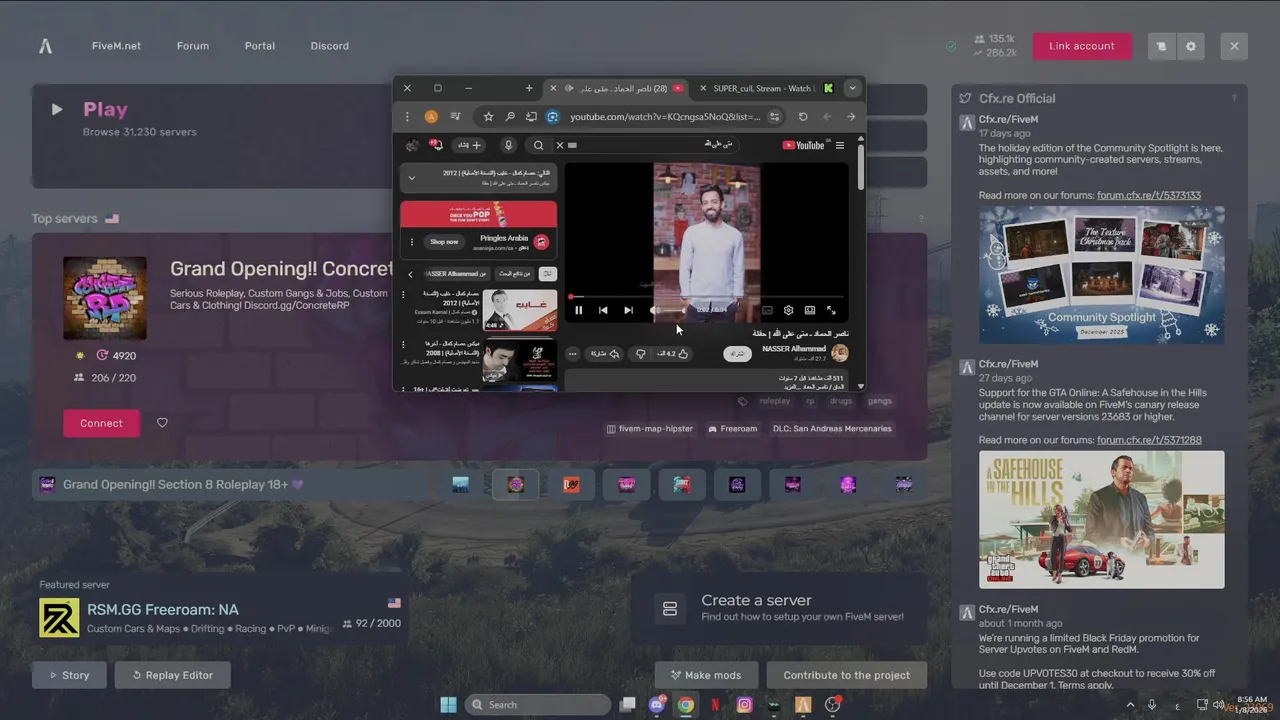Click the Cfx.re Official feed help icon

tap(1234, 98)
